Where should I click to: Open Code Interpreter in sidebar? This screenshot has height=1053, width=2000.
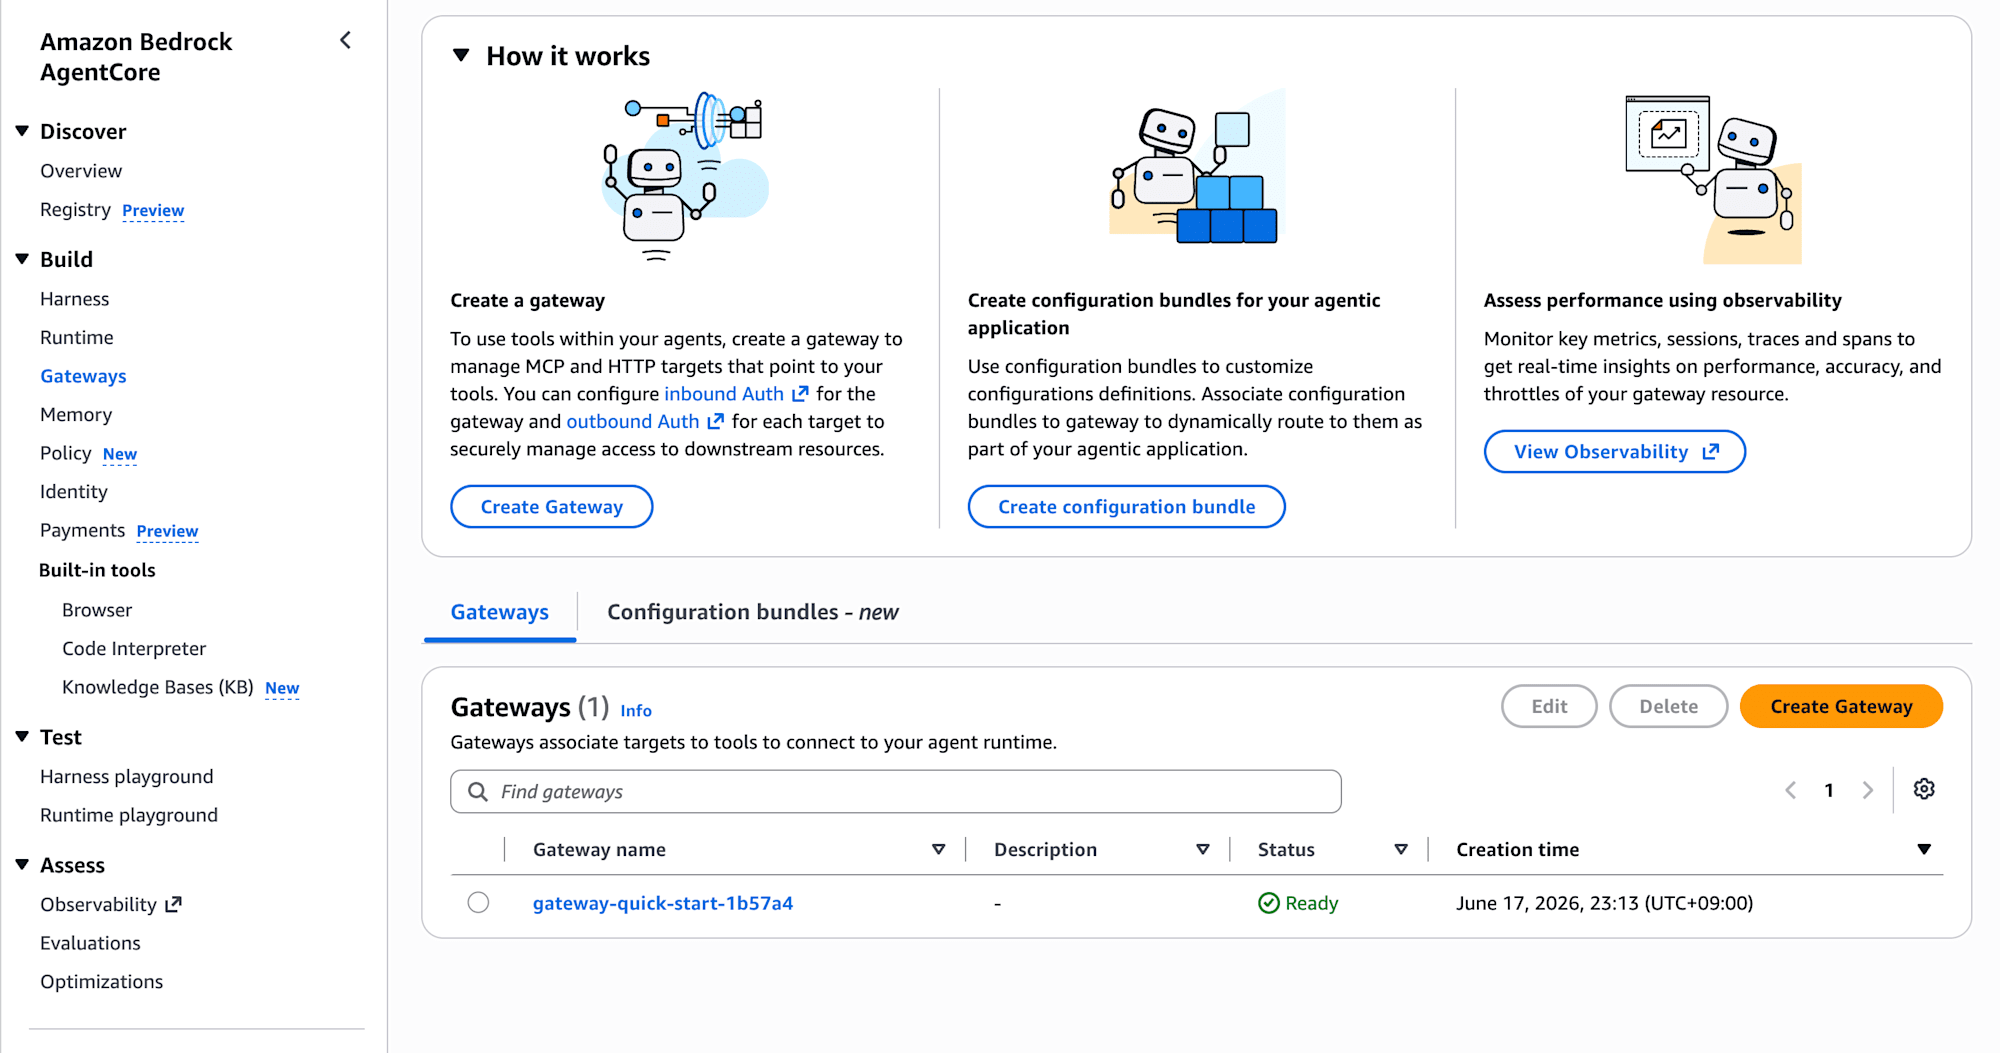pyautogui.click(x=134, y=649)
